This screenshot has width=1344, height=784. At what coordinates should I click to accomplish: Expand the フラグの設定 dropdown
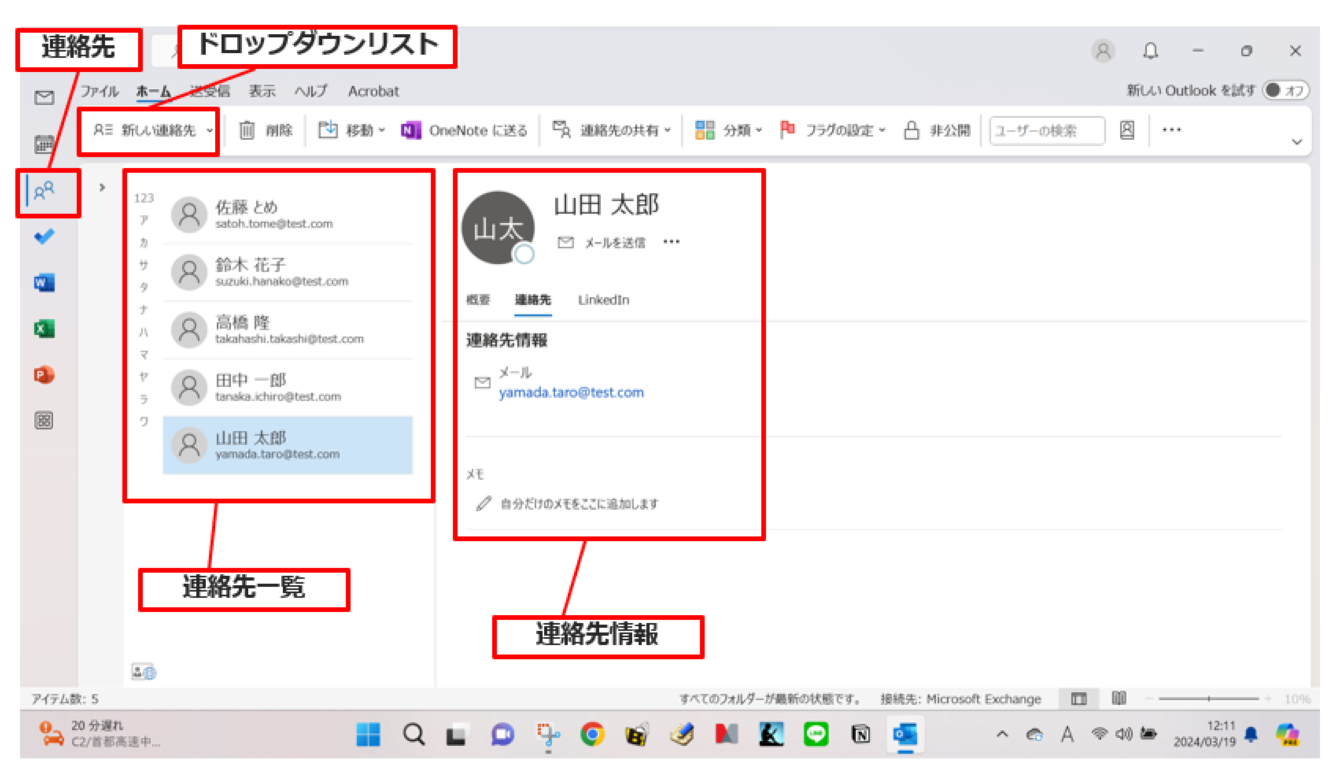(882, 131)
